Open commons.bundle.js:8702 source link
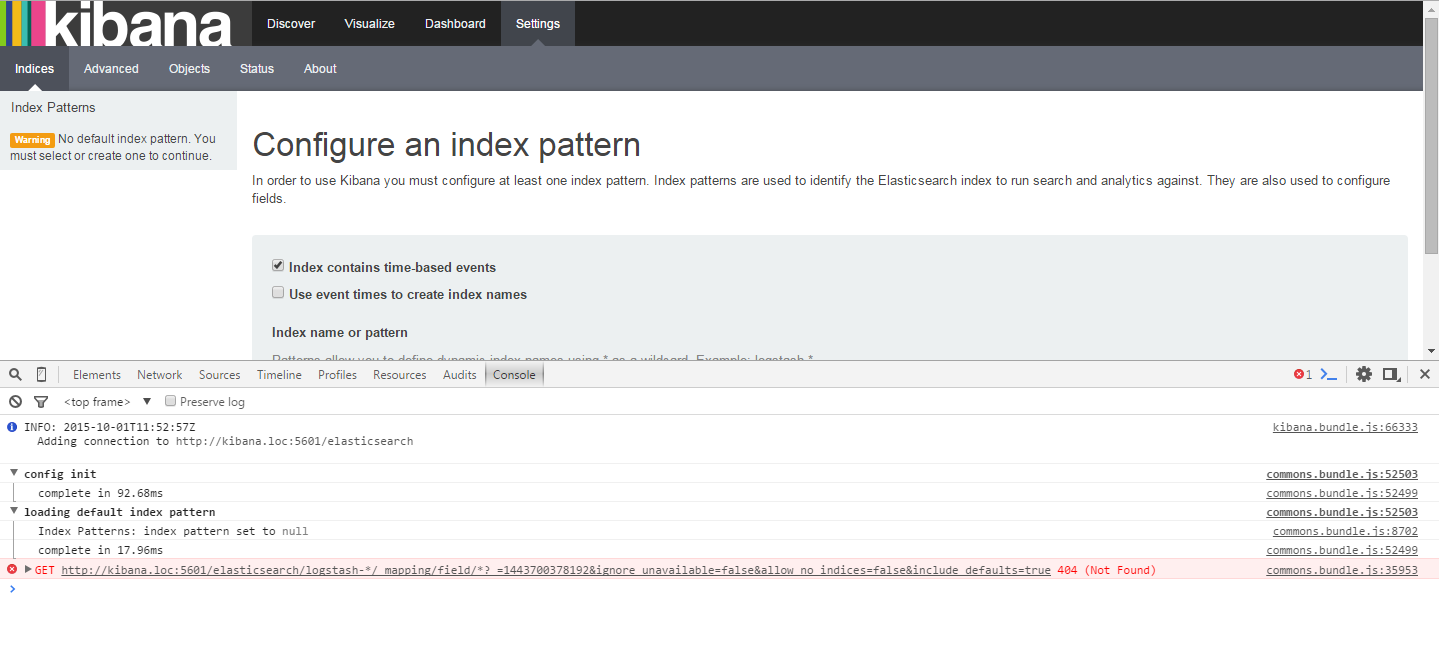The width and height of the screenshot is (1439, 668). click(1345, 531)
